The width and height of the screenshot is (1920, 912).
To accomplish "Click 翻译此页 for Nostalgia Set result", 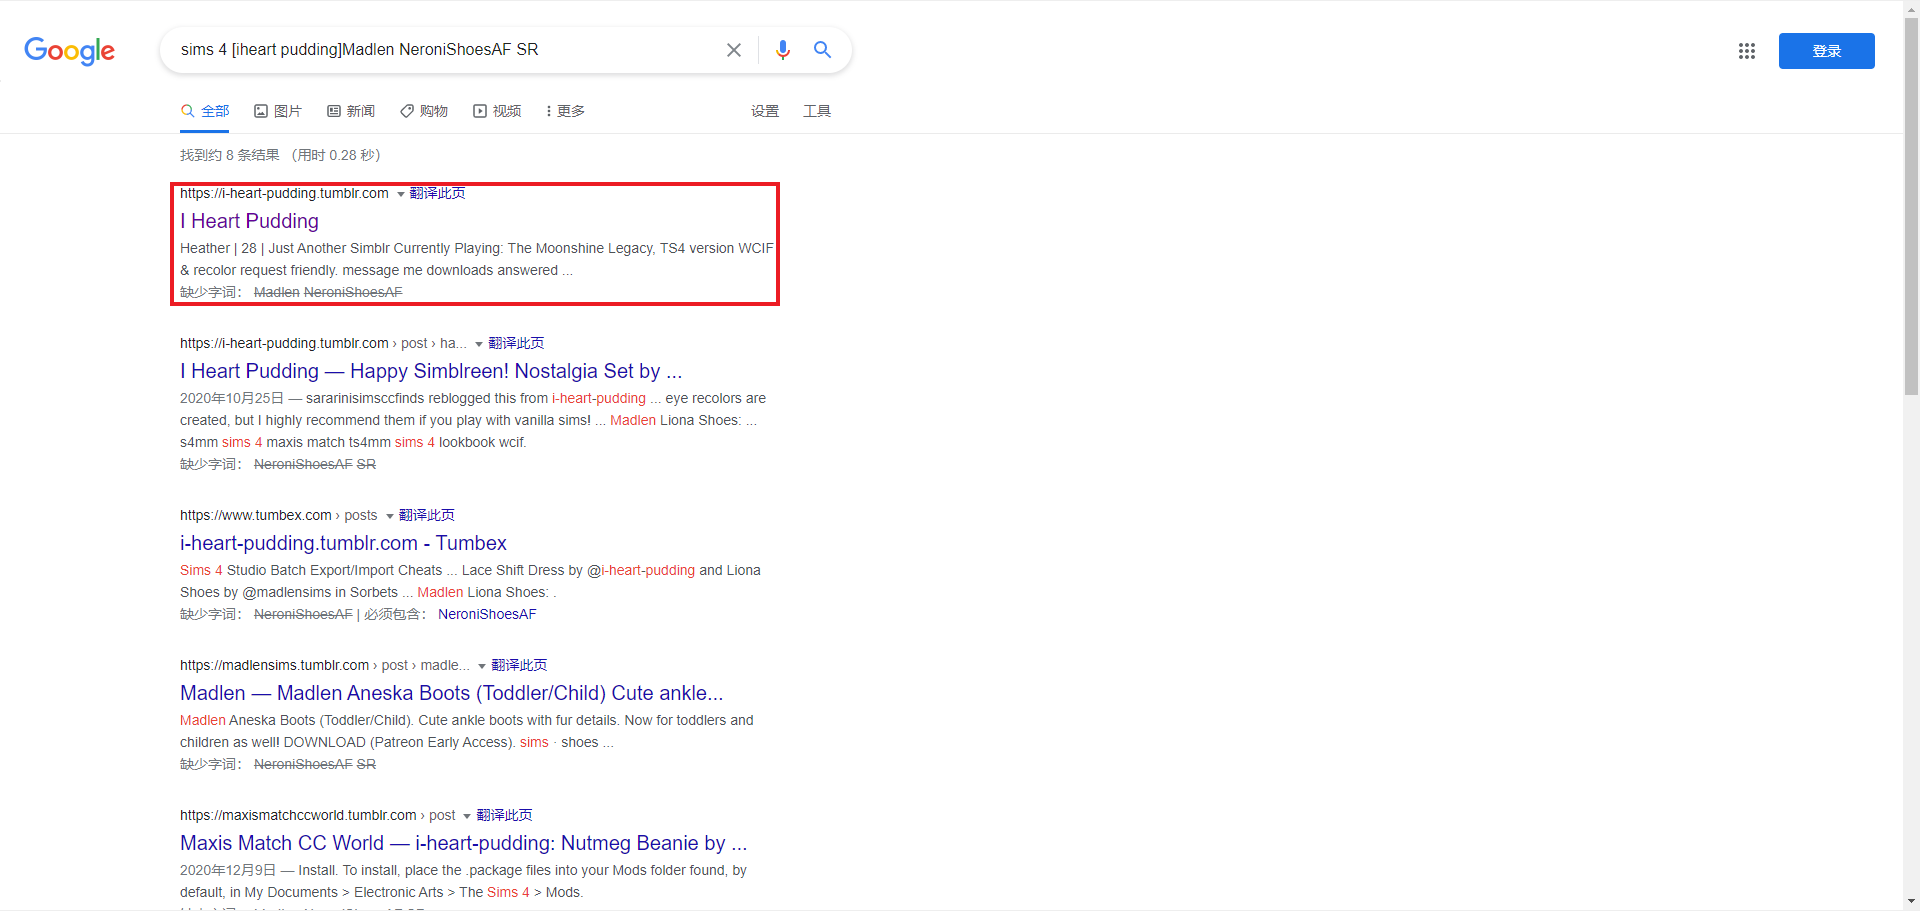I will pos(516,343).
